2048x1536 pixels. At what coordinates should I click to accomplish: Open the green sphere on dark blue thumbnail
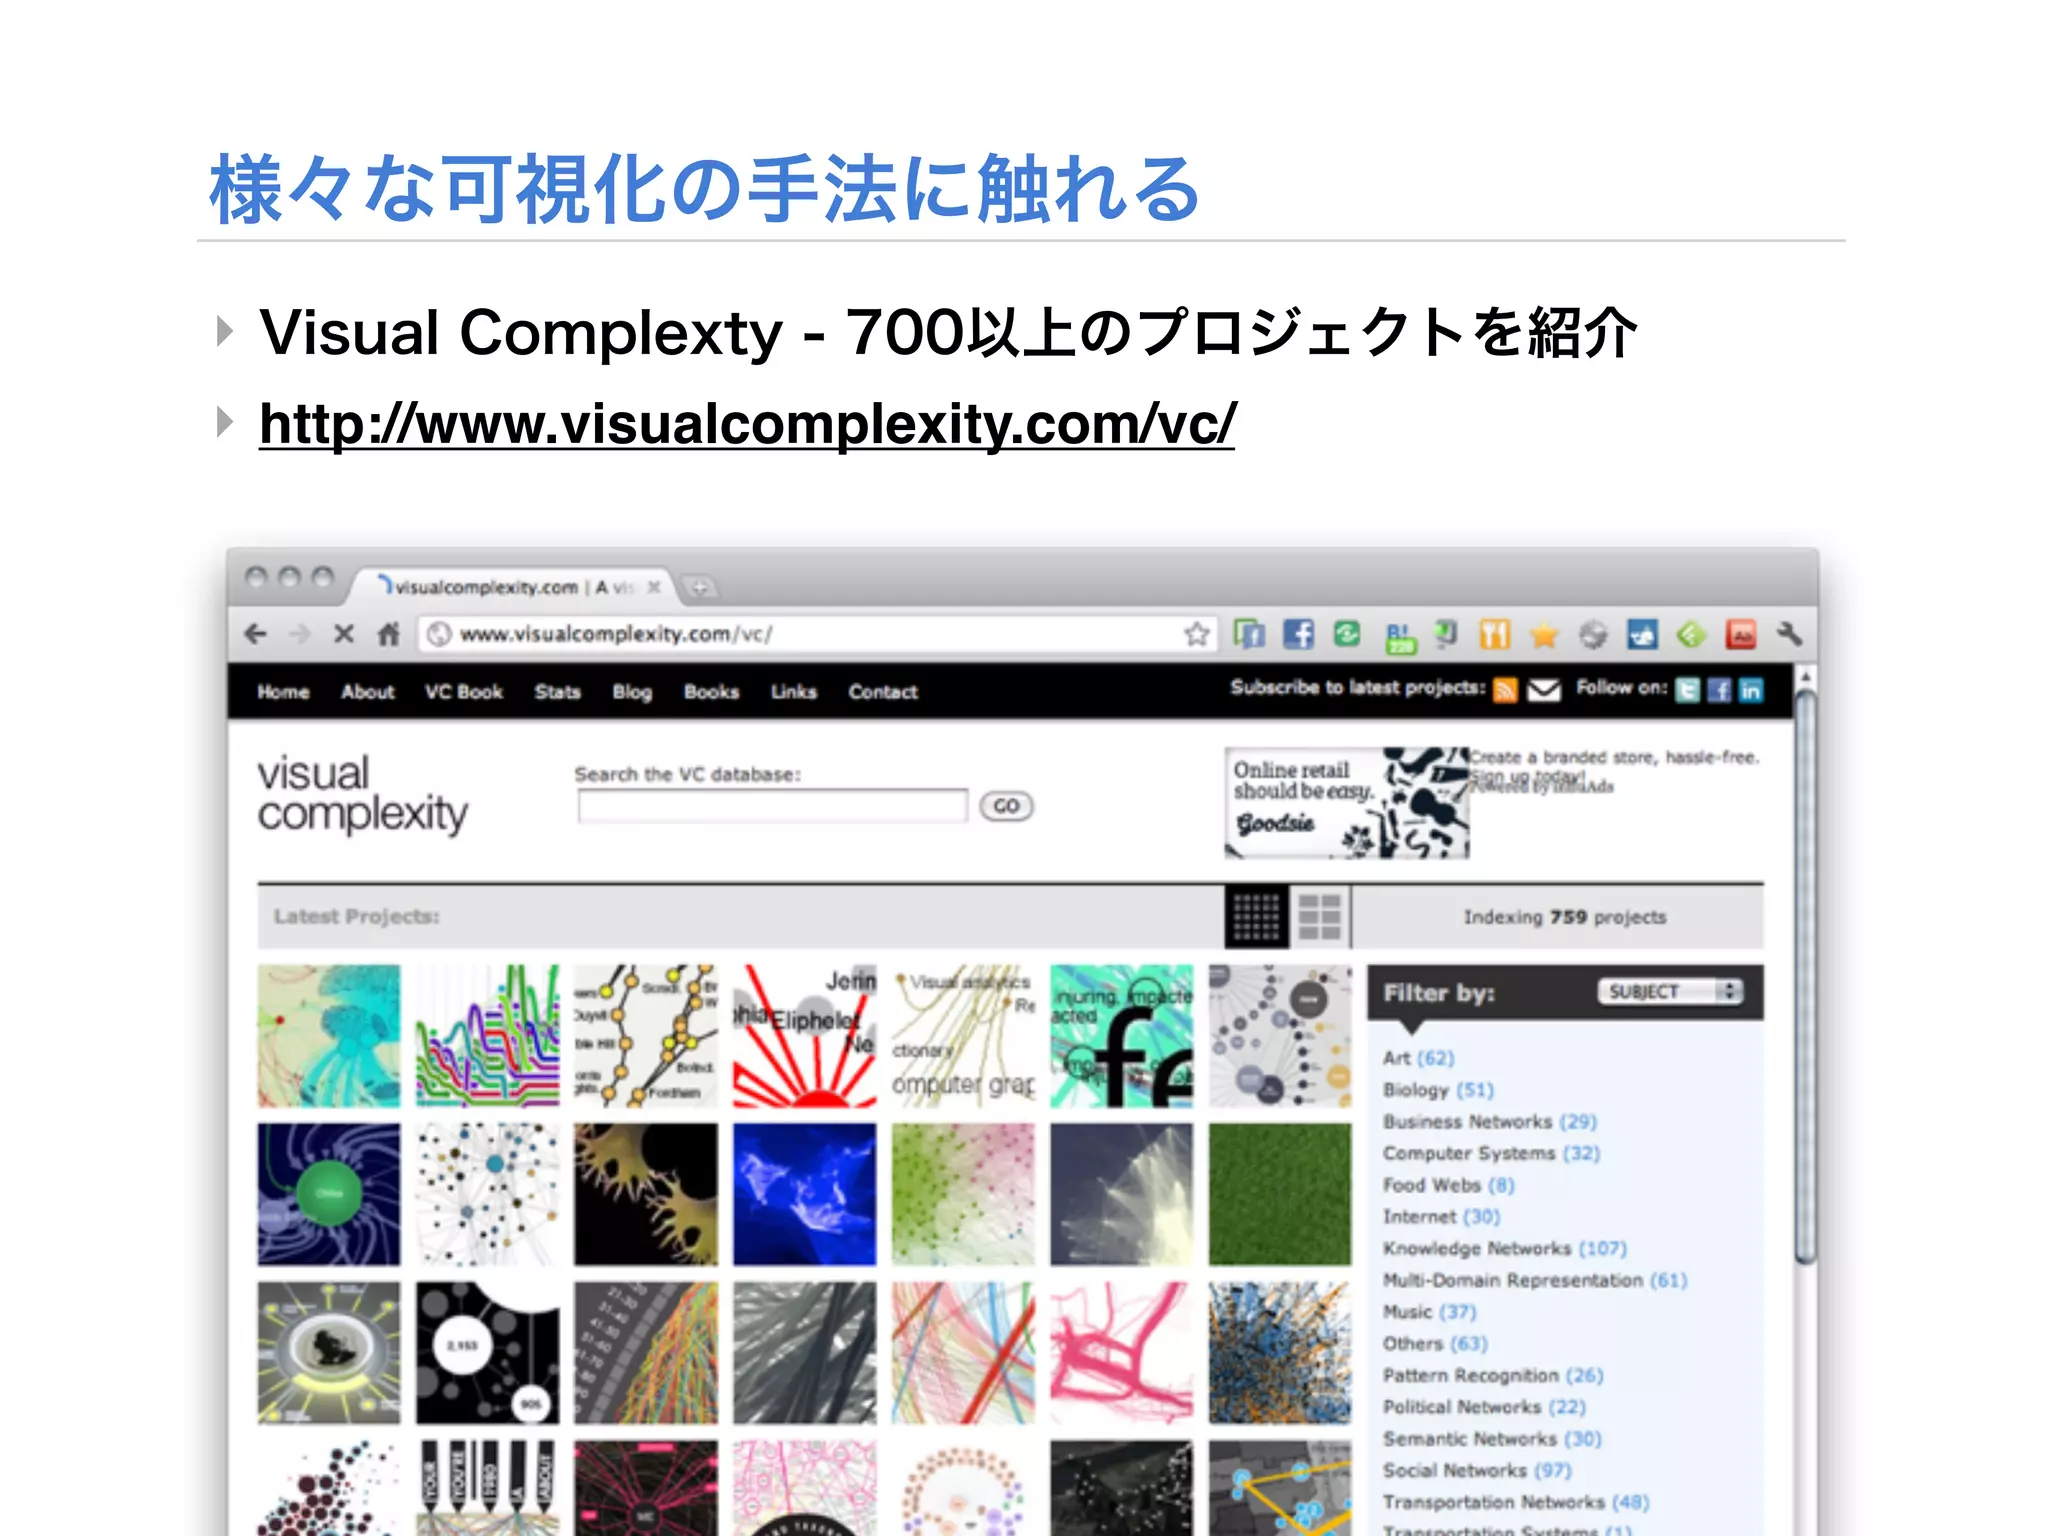click(328, 1195)
